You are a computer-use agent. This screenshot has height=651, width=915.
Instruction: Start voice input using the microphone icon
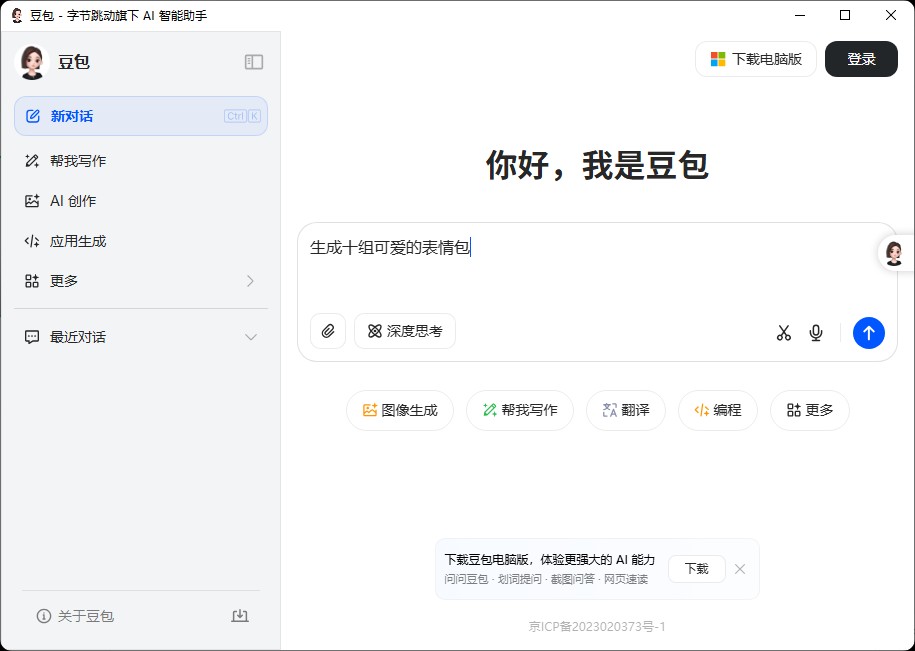(x=815, y=332)
